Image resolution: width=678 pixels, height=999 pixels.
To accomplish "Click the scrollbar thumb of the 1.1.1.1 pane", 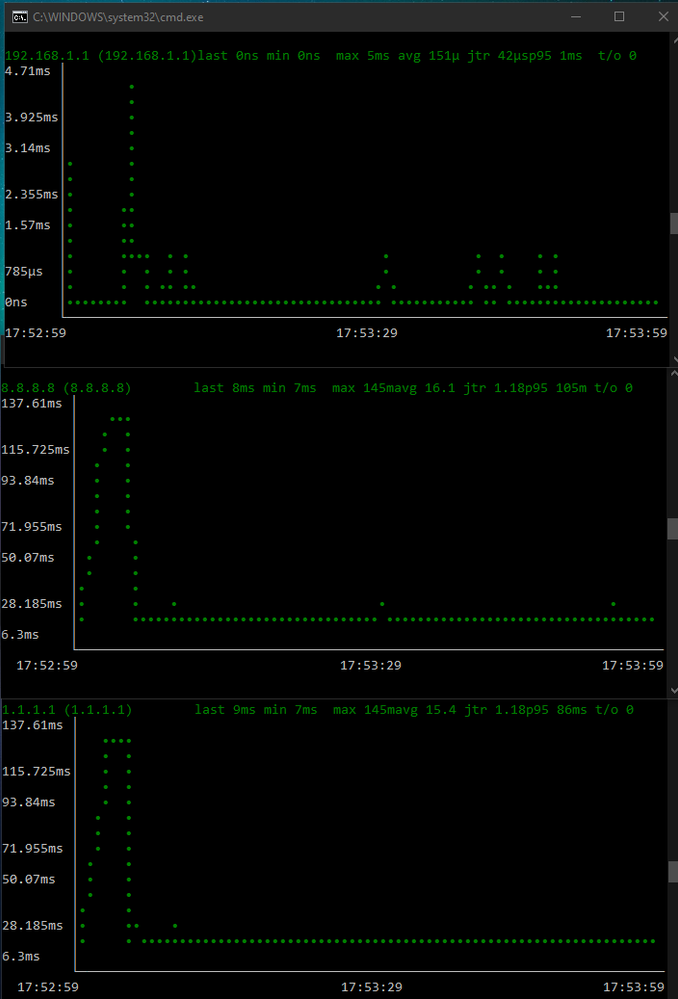I will coord(674,872).
